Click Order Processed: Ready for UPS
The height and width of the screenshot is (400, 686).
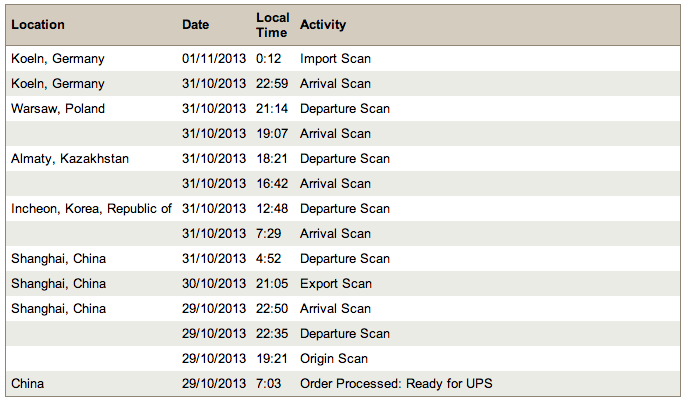tap(396, 383)
